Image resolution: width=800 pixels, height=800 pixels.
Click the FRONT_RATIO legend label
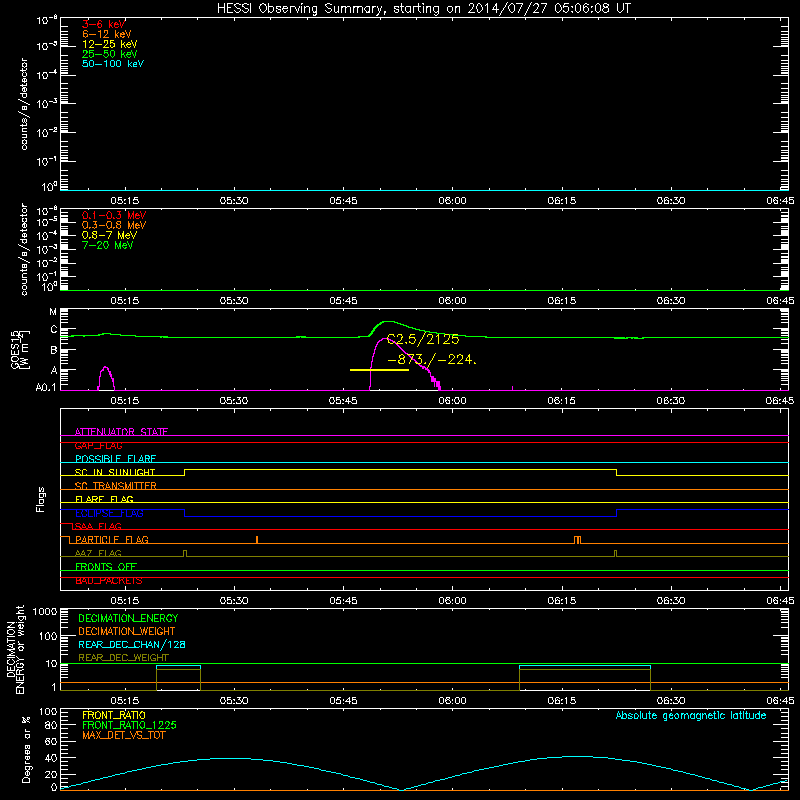(x=114, y=715)
